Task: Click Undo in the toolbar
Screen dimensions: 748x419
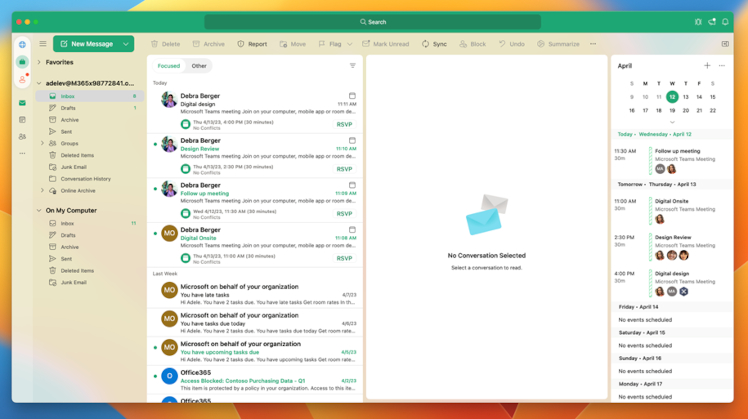Action: pyautogui.click(x=511, y=44)
